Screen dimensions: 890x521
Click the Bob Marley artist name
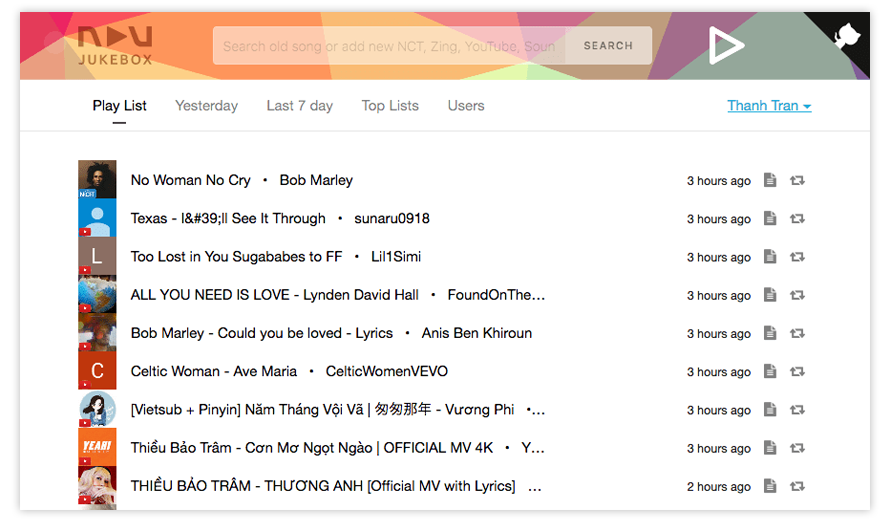(316, 180)
